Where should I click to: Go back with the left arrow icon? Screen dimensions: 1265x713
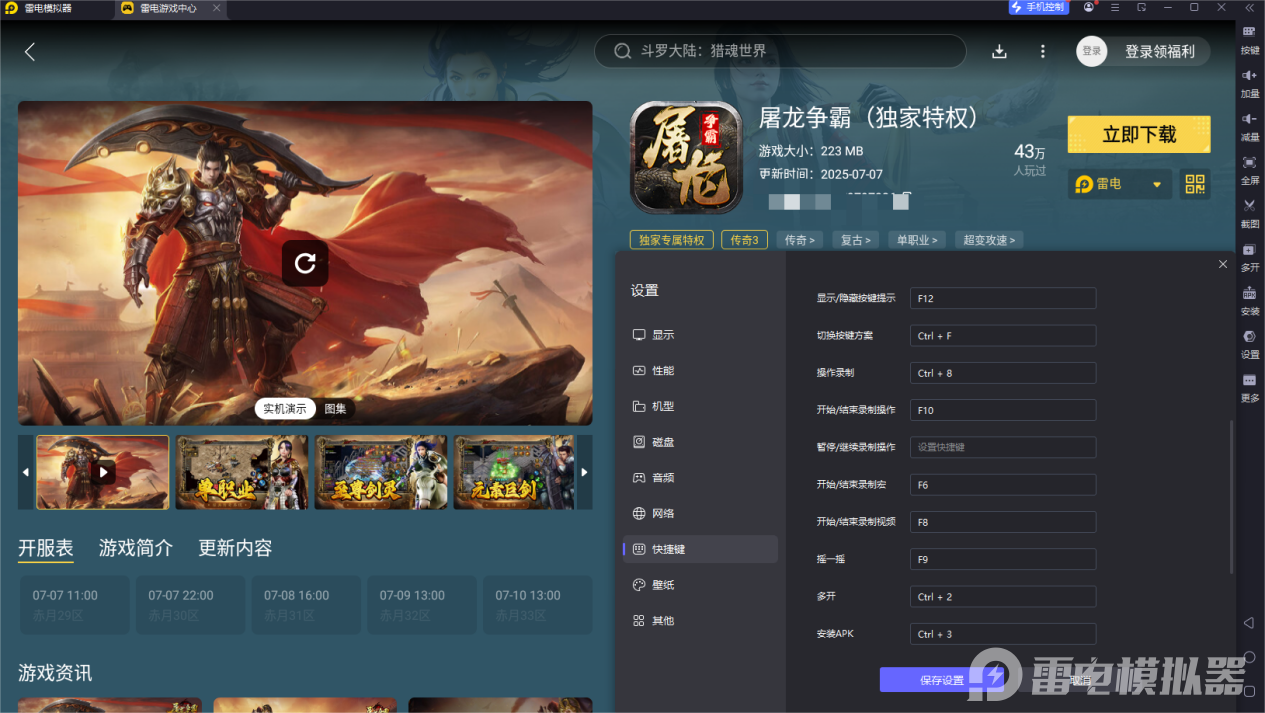pyautogui.click(x=30, y=52)
